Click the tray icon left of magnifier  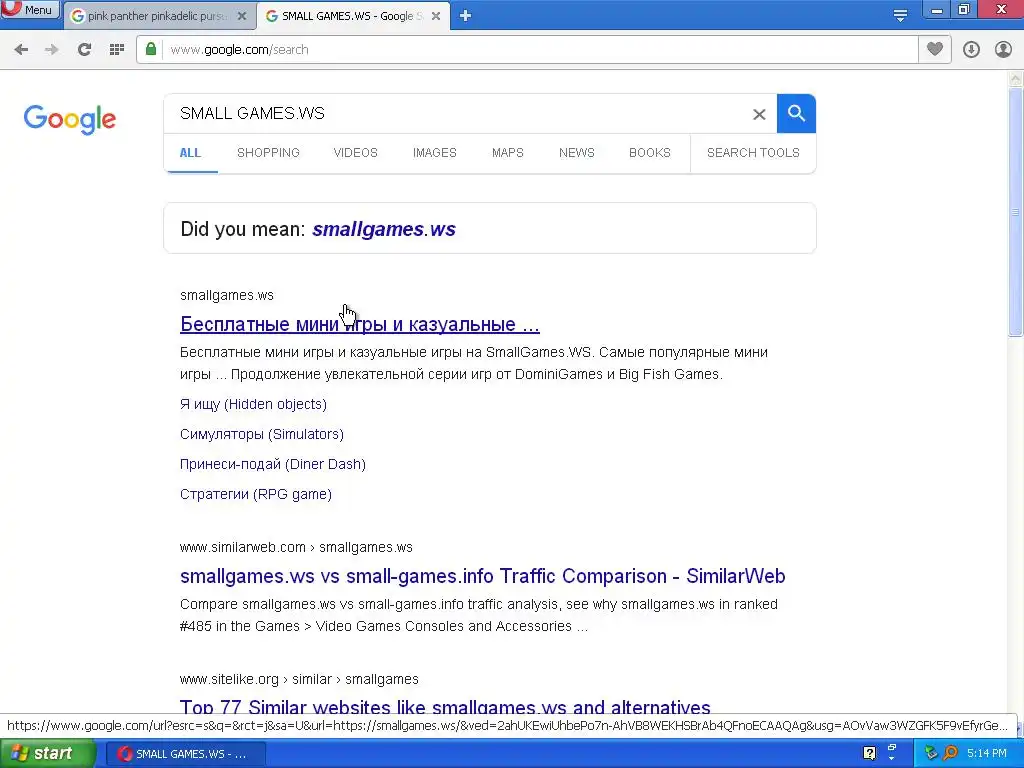(x=931, y=754)
